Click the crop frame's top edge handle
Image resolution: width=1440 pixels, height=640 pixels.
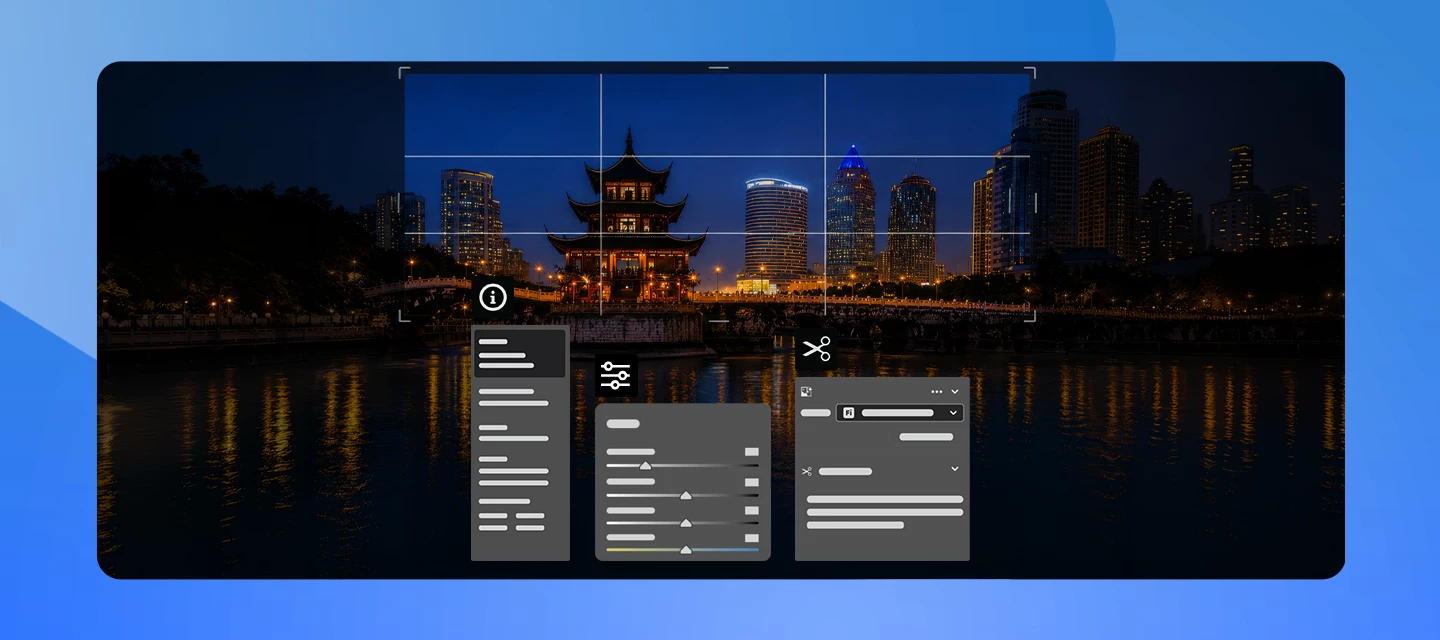[718, 69]
